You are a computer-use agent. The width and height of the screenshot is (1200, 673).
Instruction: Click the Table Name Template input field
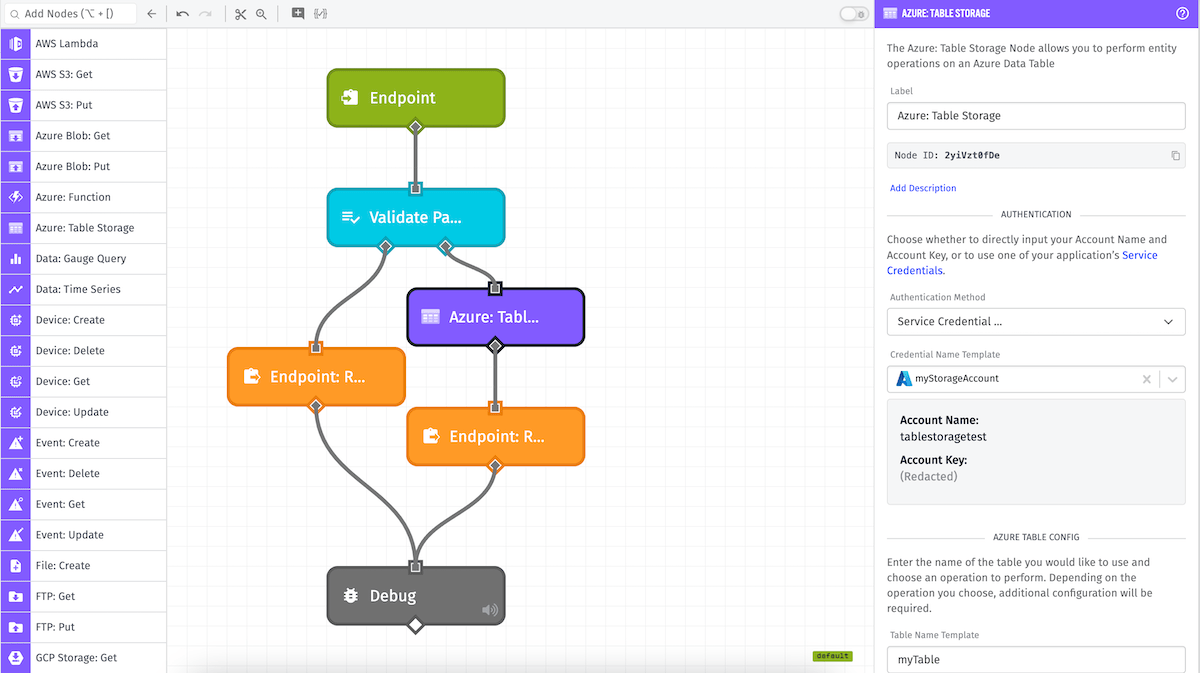[1036, 660]
